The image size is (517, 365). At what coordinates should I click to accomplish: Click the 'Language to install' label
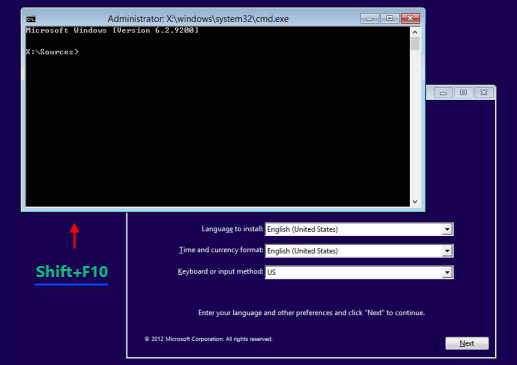tap(232, 229)
